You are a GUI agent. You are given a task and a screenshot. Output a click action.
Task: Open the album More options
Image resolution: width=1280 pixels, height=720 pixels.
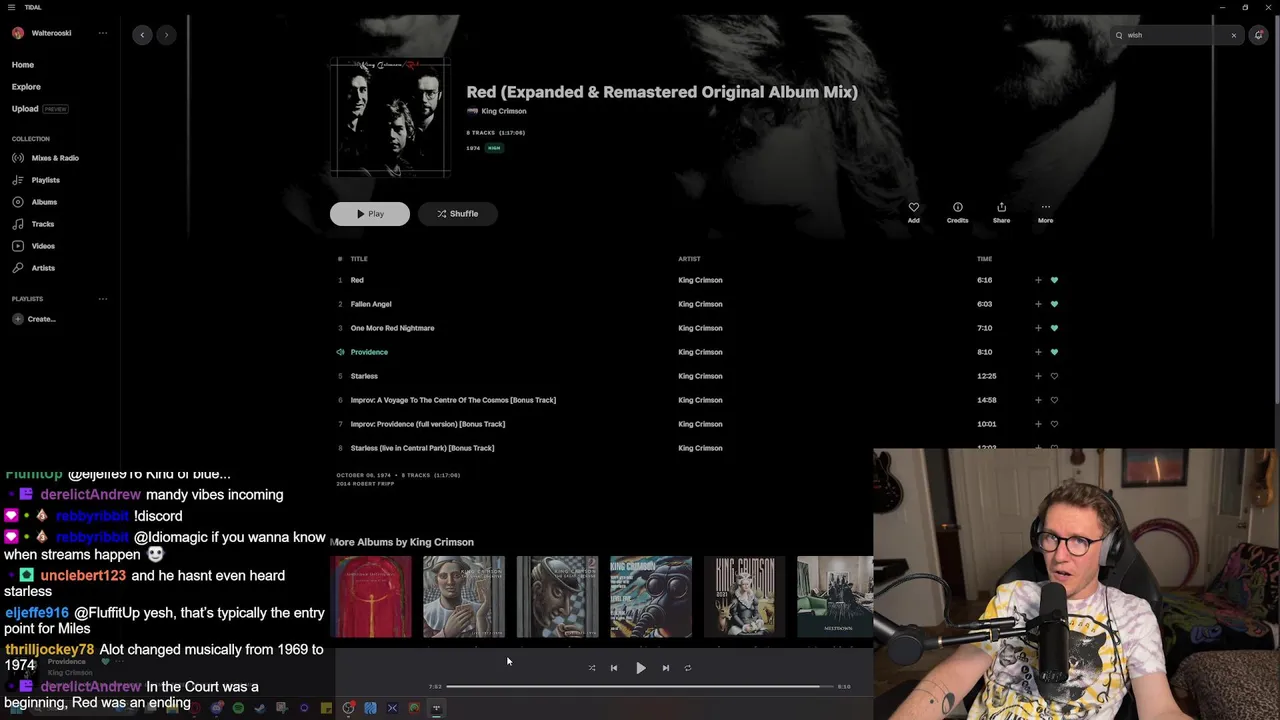[1045, 213]
